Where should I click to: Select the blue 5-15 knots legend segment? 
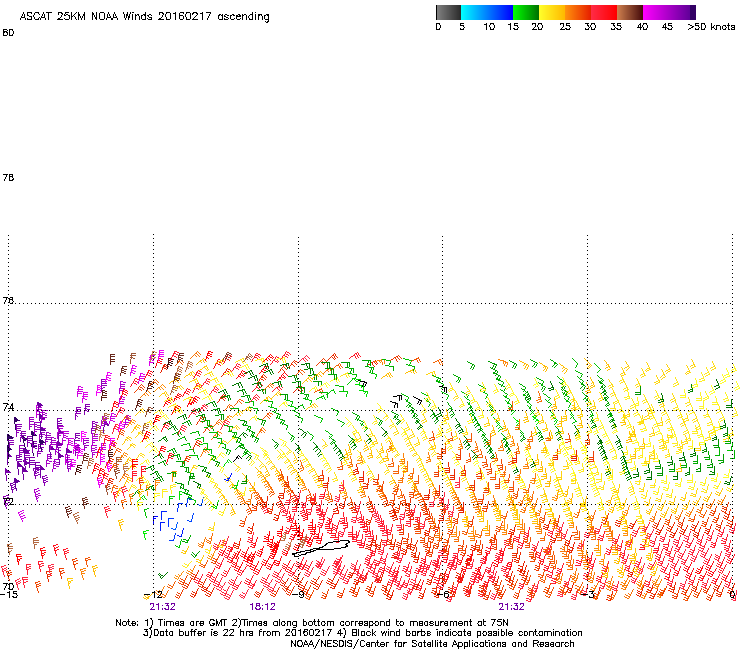tap(487, 12)
